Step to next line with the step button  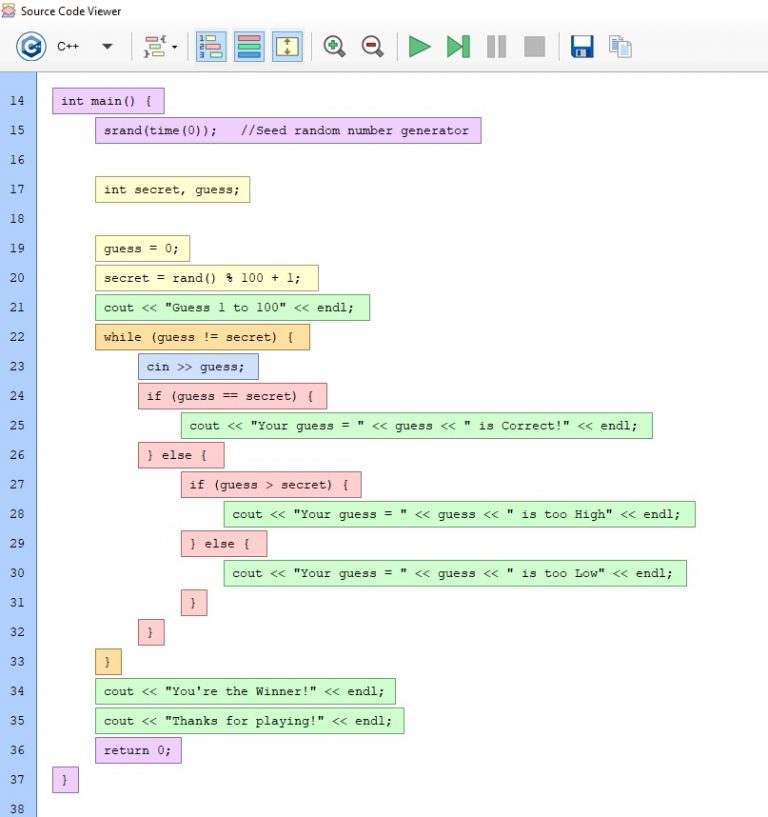(x=459, y=46)
